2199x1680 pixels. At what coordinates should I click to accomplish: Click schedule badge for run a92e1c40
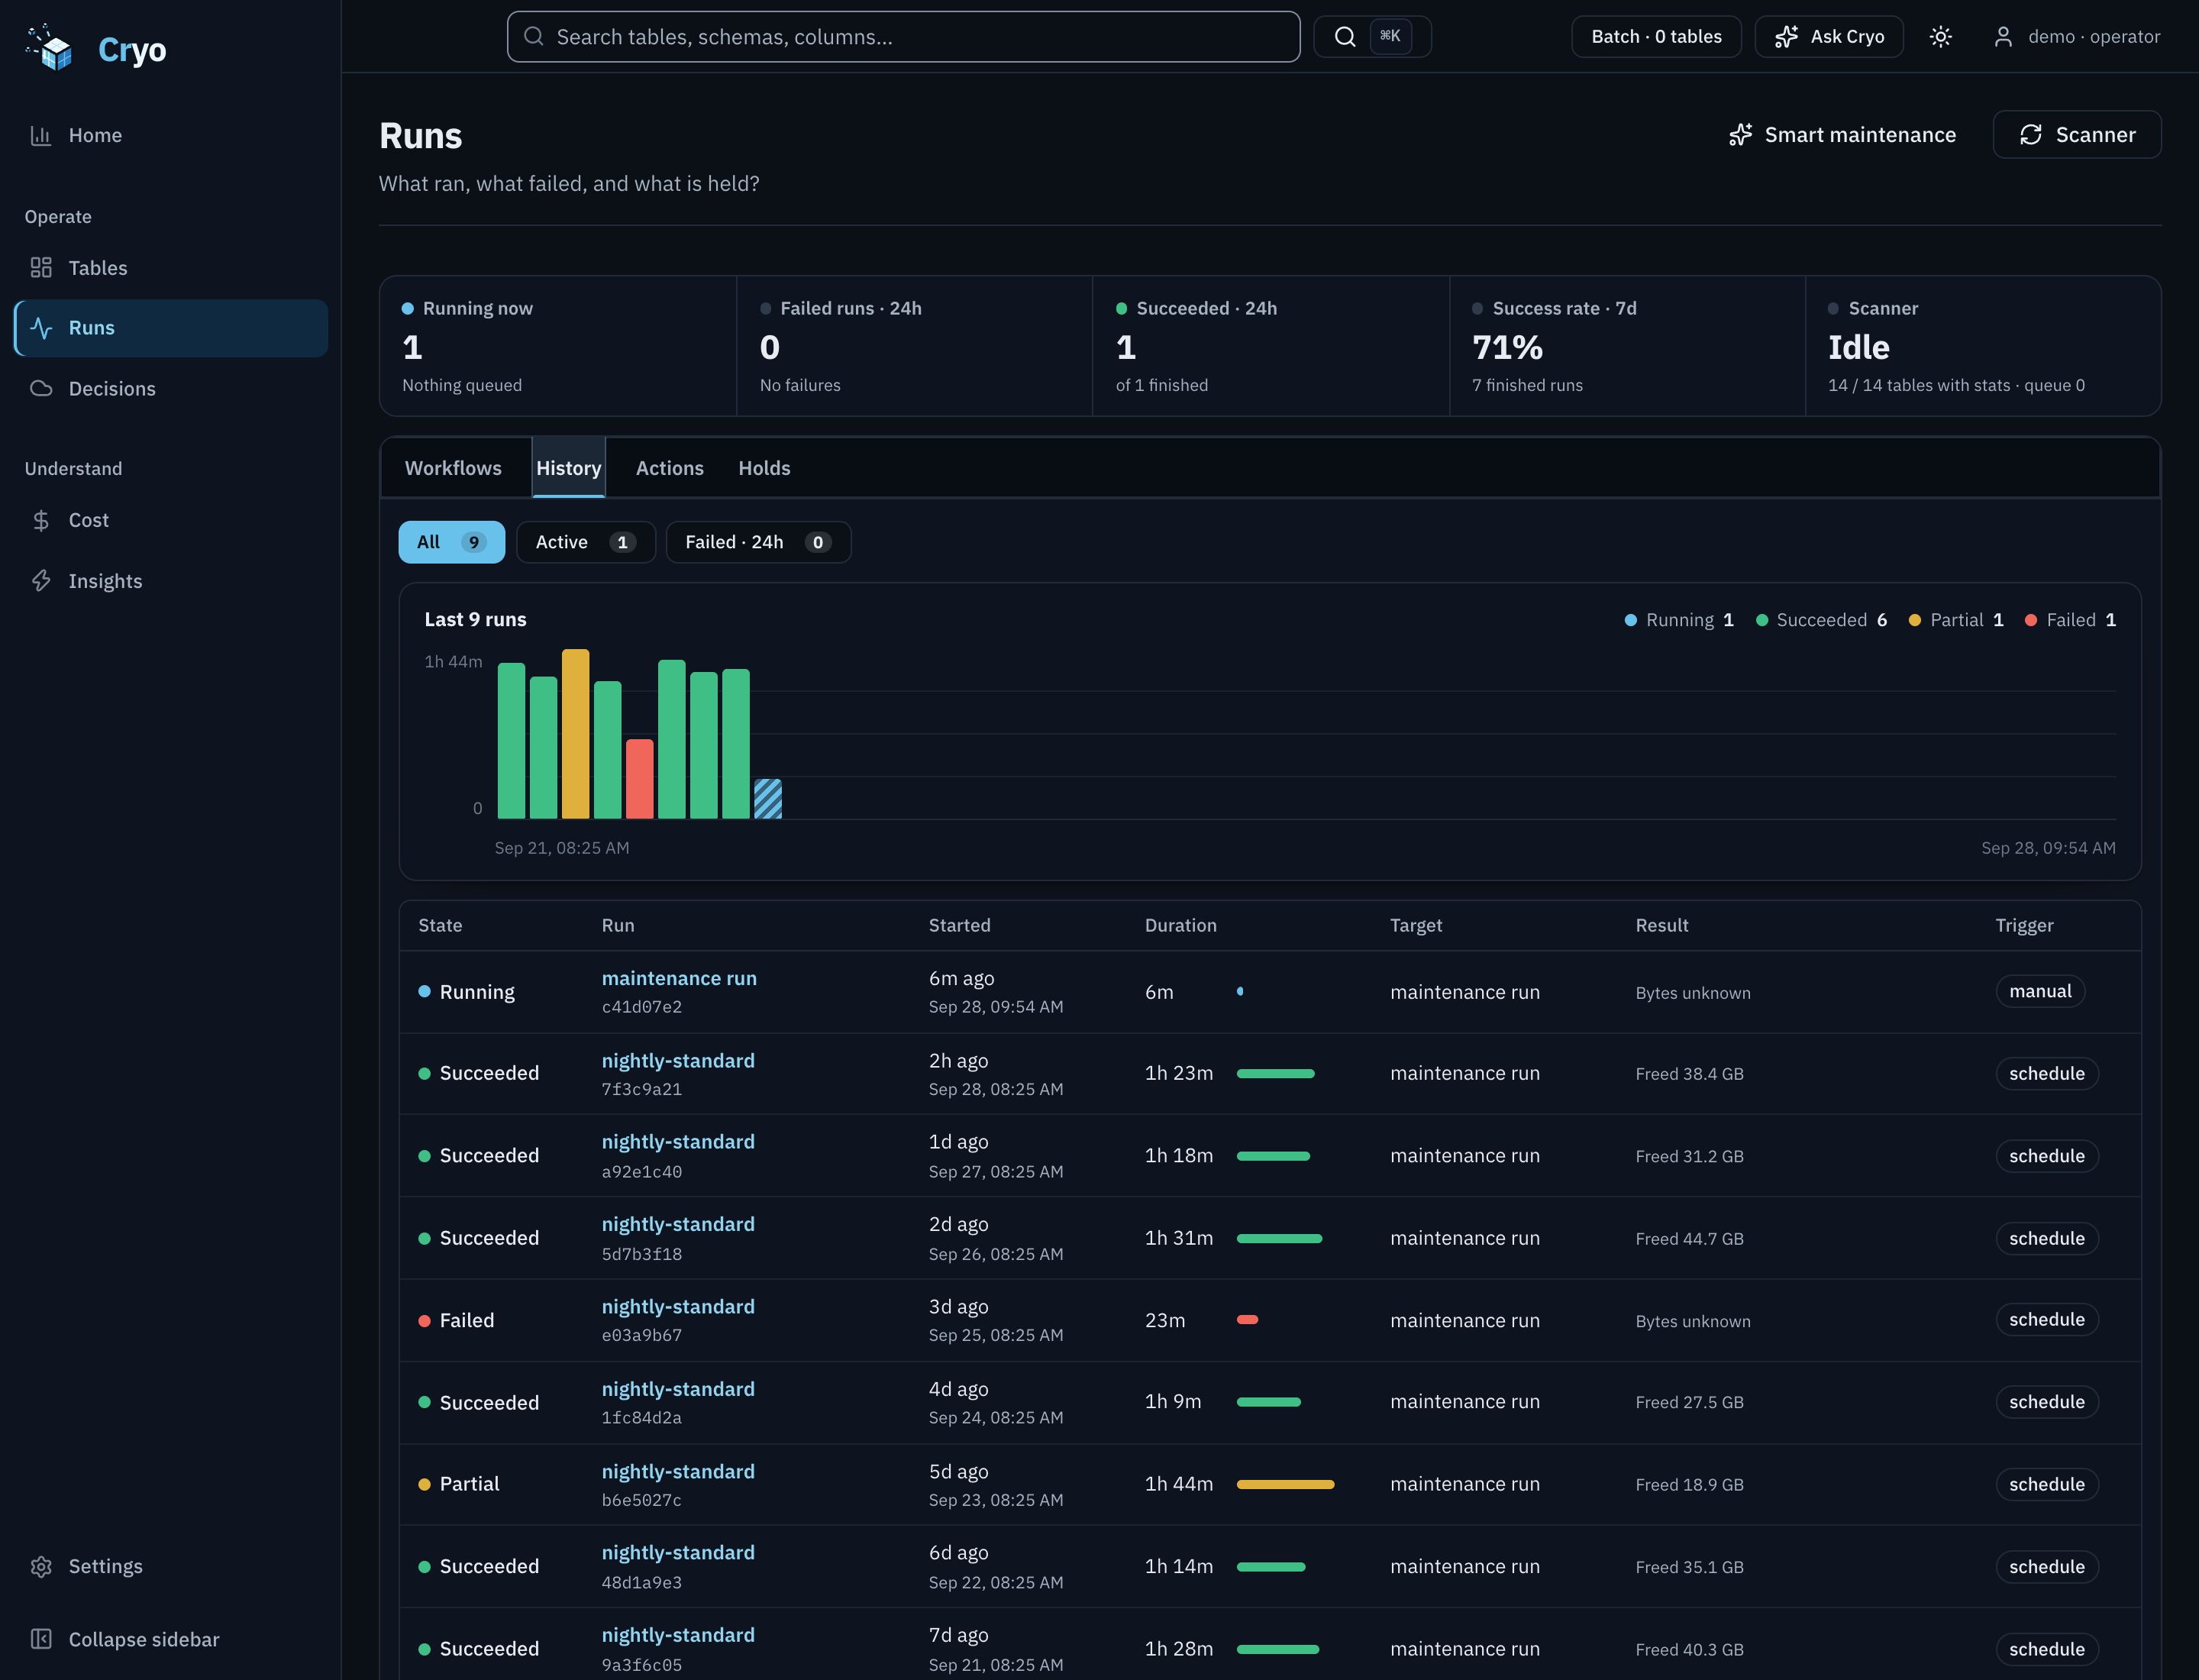coord(2047,1156)
